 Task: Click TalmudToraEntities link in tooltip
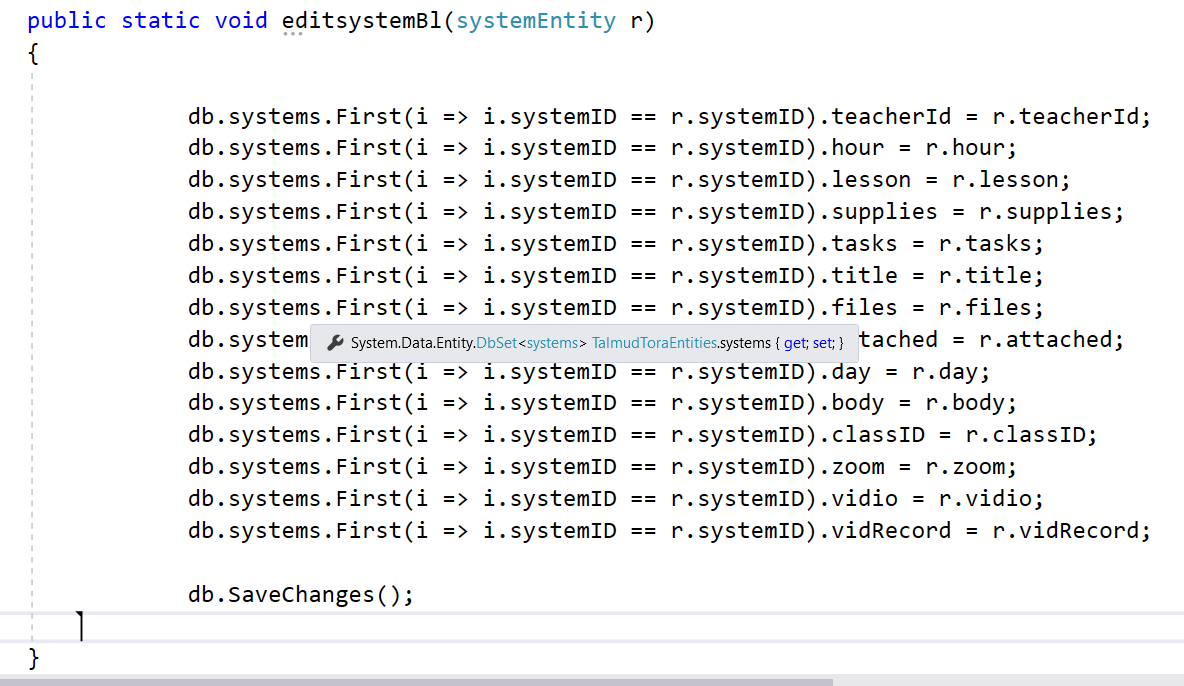[654, 343]
